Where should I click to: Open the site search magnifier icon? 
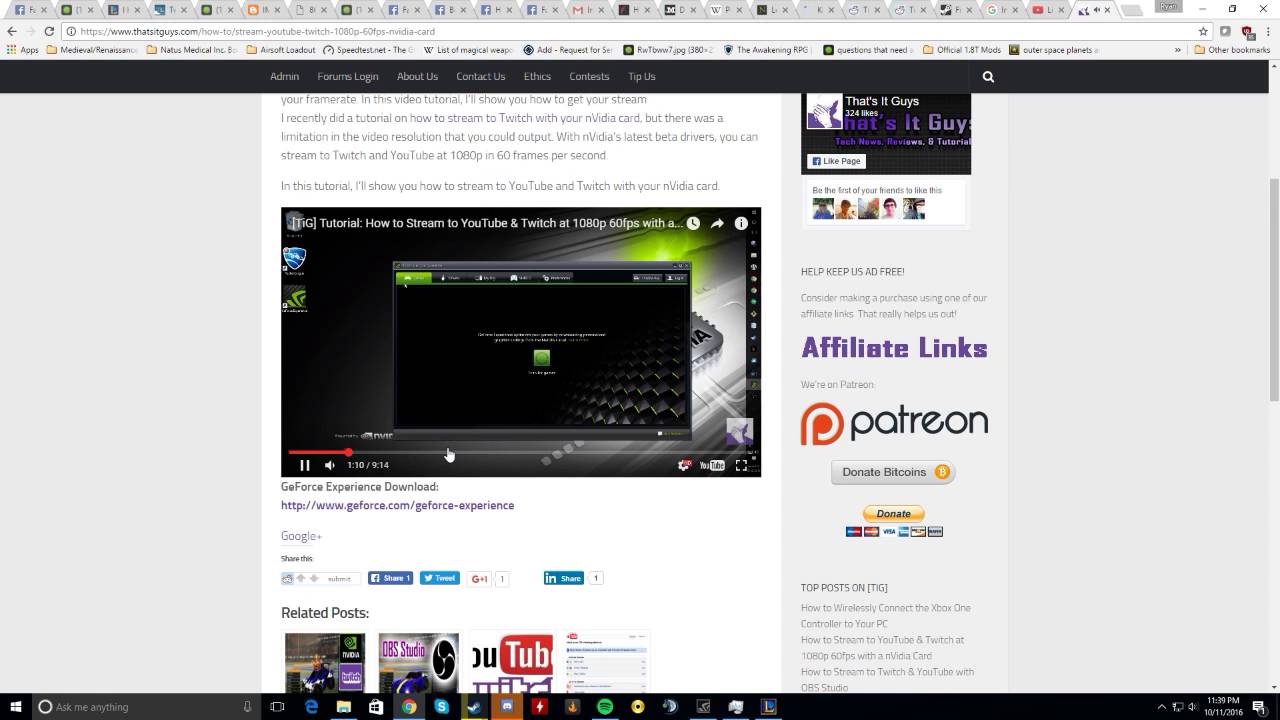pyautogui.click(x=988, y=76)
